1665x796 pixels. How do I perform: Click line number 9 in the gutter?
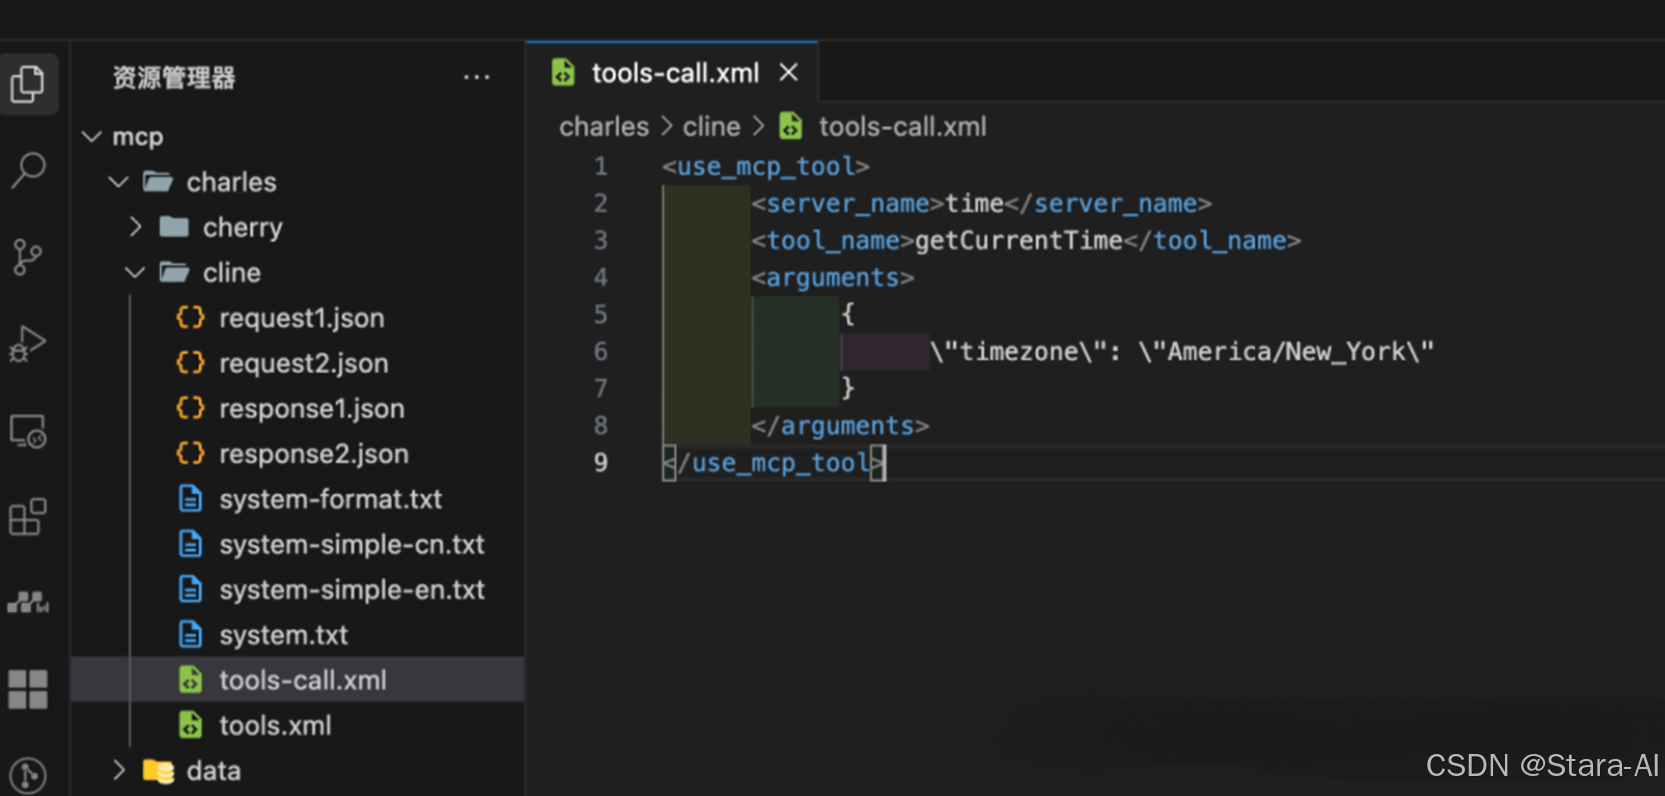pyautogui.click(x=601, y=462)
